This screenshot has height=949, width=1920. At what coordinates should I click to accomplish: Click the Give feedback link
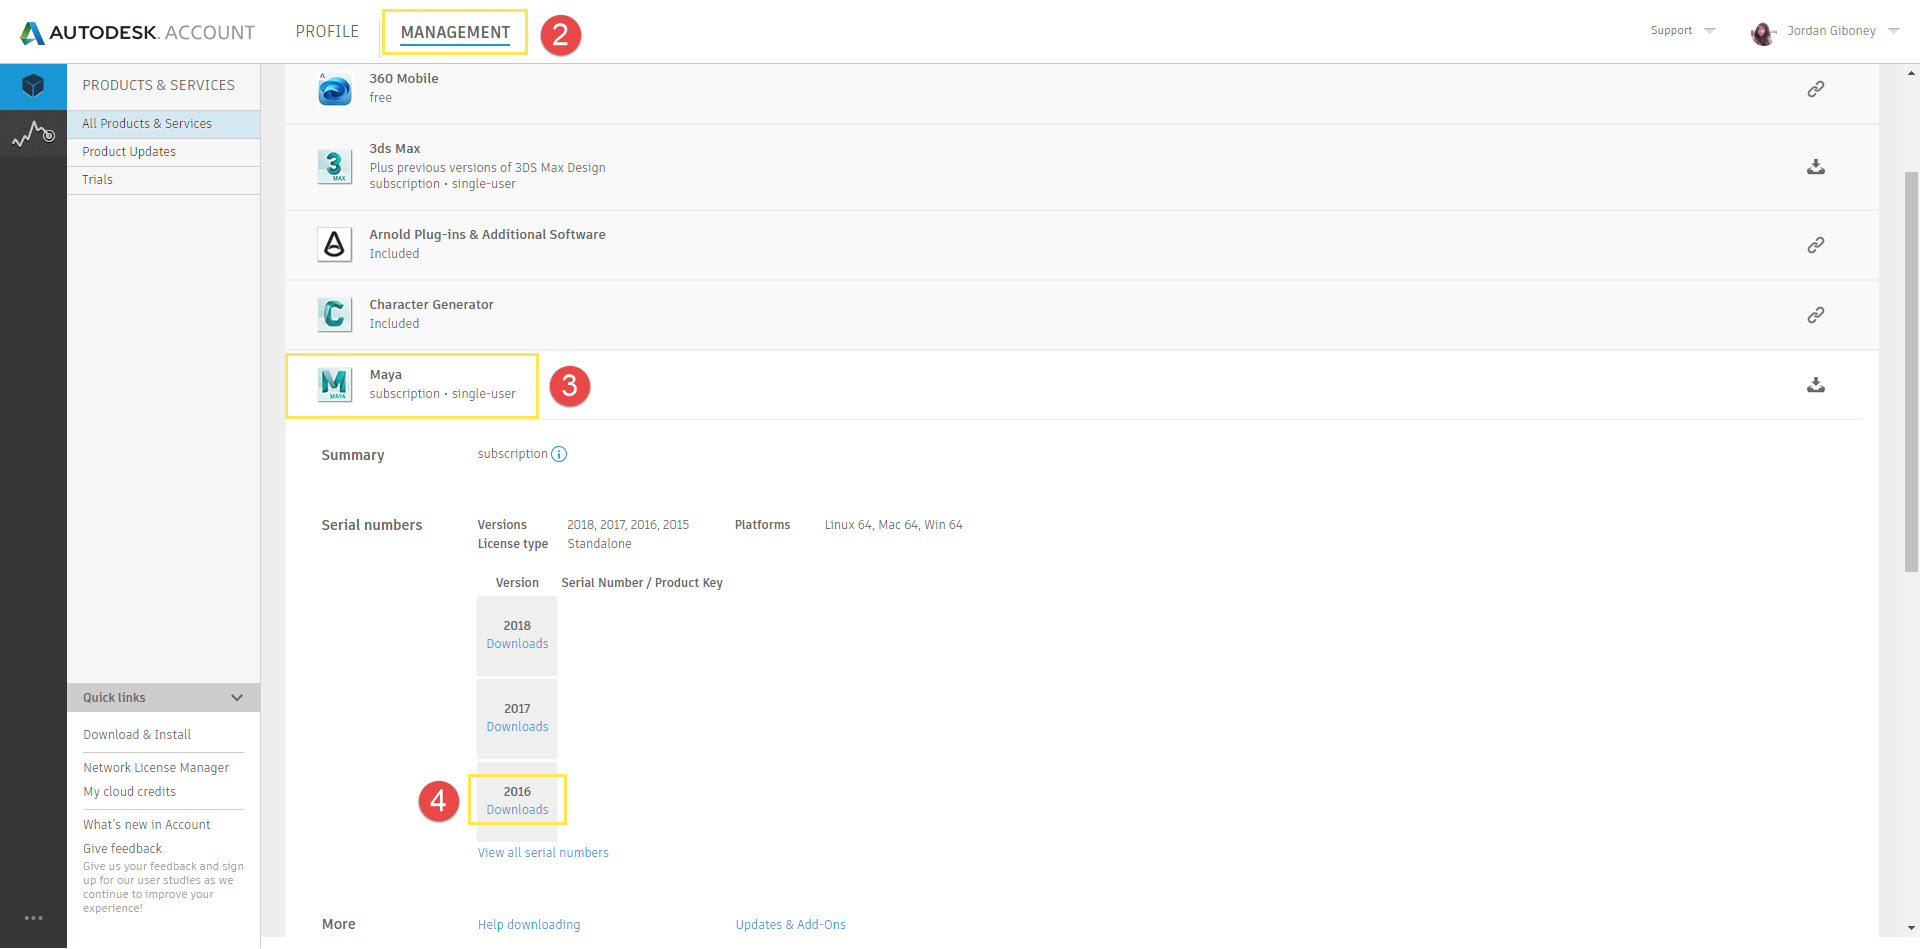point(122,849)
